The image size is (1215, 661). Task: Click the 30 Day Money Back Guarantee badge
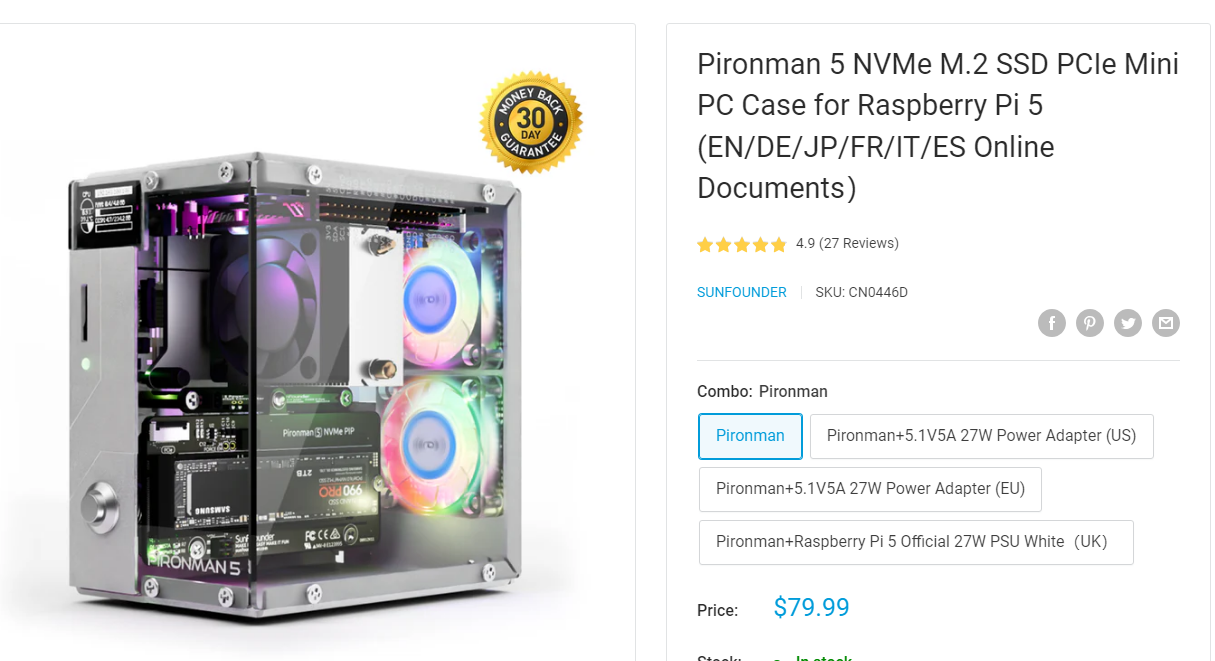[x=531, y=122]
